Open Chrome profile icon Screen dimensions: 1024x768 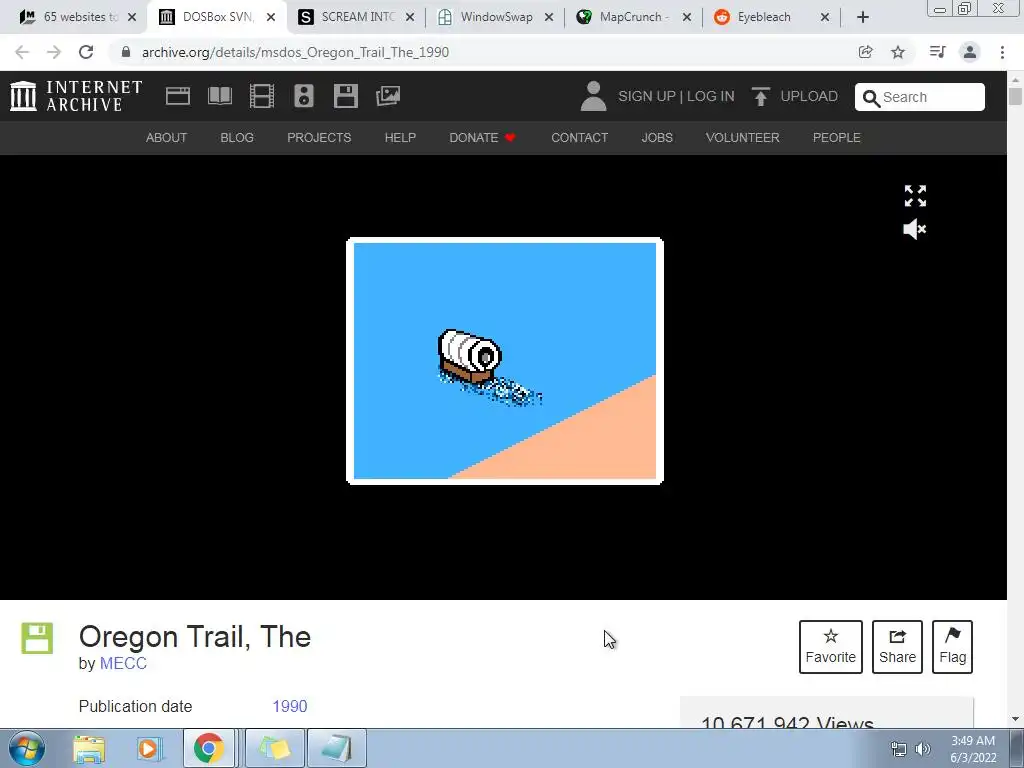click(x=970, y=52)
